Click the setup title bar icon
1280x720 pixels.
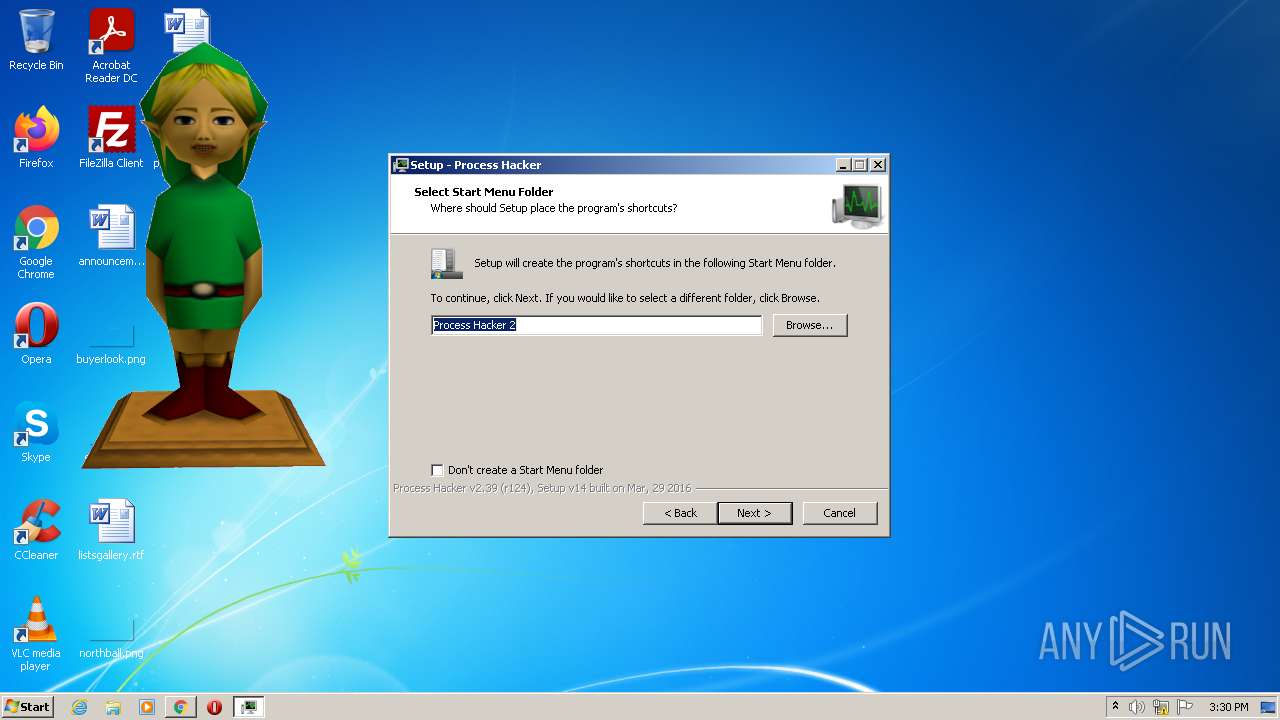401,165
